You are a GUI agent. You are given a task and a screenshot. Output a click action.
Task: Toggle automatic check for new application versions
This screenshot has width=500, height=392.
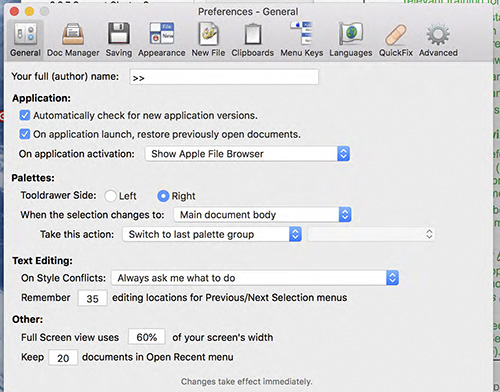point(25,115)
